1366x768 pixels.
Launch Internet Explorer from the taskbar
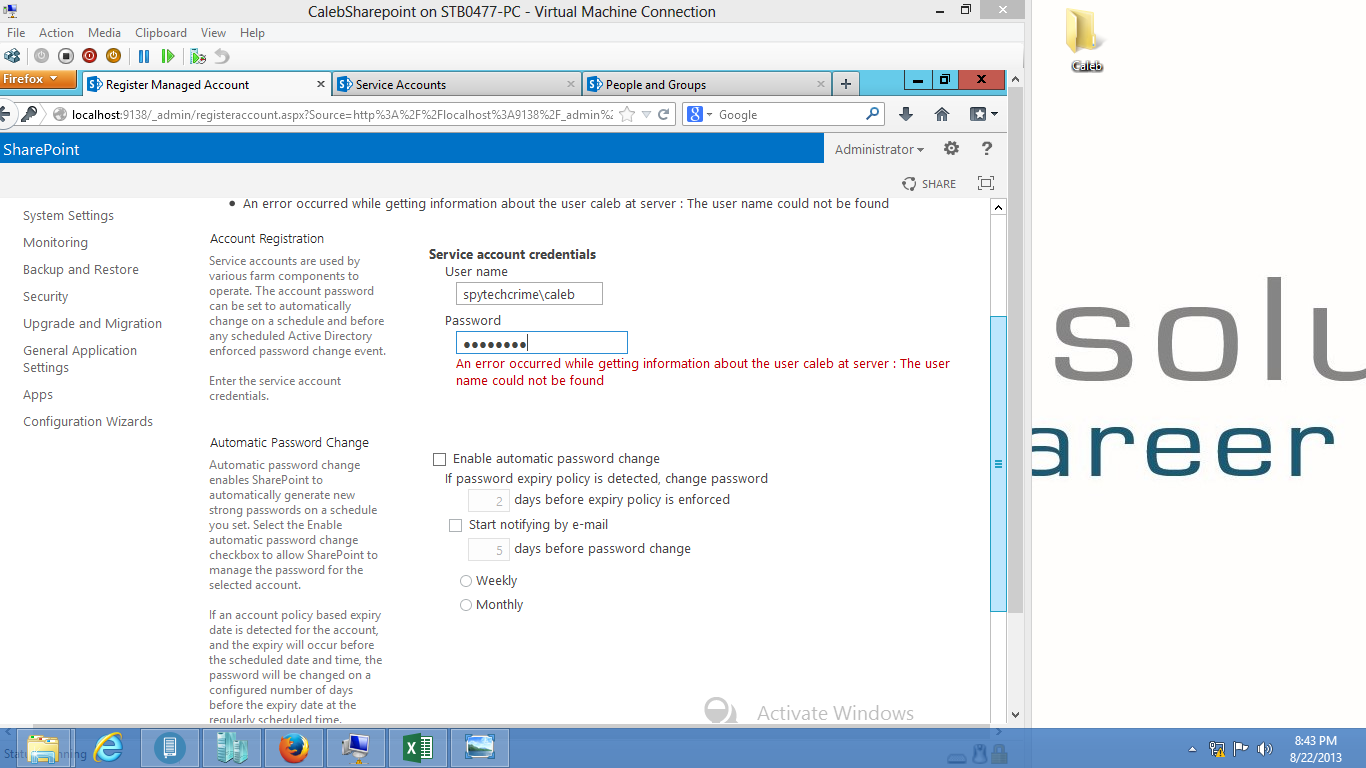pyautogui.click(x=108, y=747)
